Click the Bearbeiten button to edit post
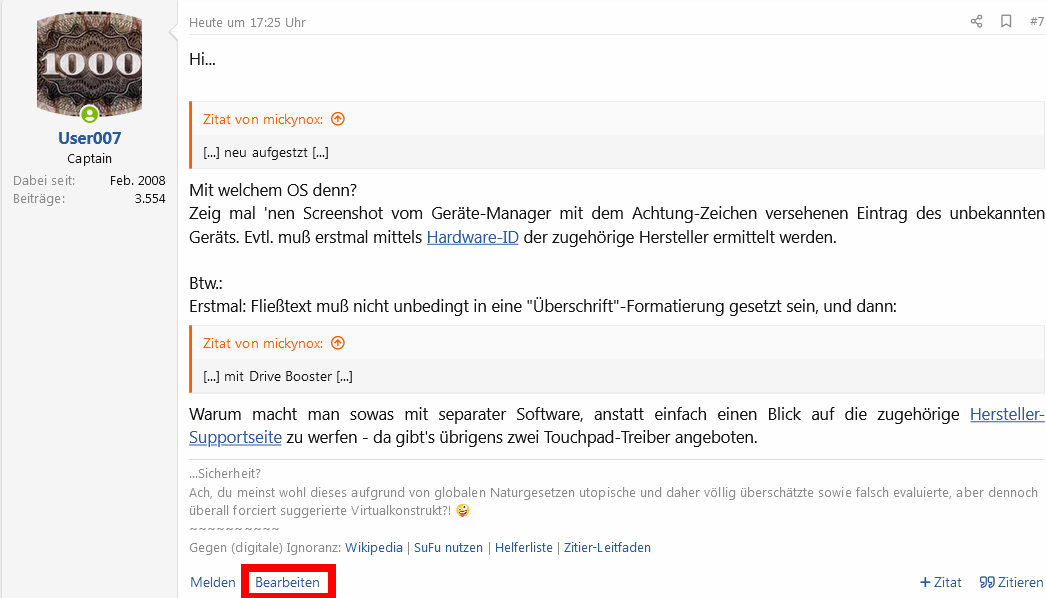This screenshot has width=1046, height=598. click(x=288, y=581)
